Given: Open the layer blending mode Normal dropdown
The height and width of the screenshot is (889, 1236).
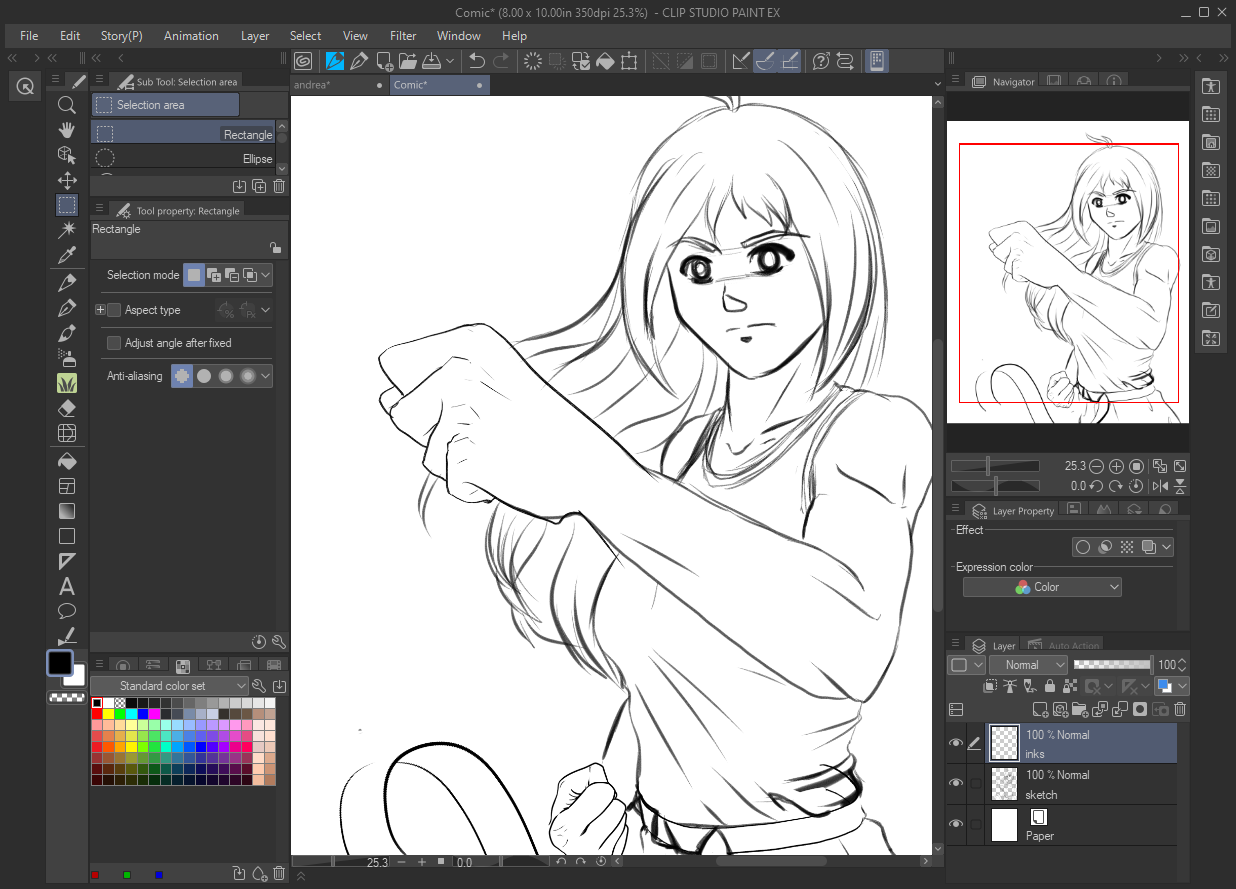Looking at the screenshot, I should click(1028, 665).
